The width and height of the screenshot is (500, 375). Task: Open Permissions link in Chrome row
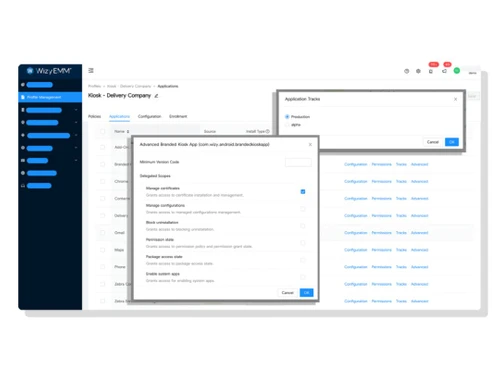(x=382, y=181)
